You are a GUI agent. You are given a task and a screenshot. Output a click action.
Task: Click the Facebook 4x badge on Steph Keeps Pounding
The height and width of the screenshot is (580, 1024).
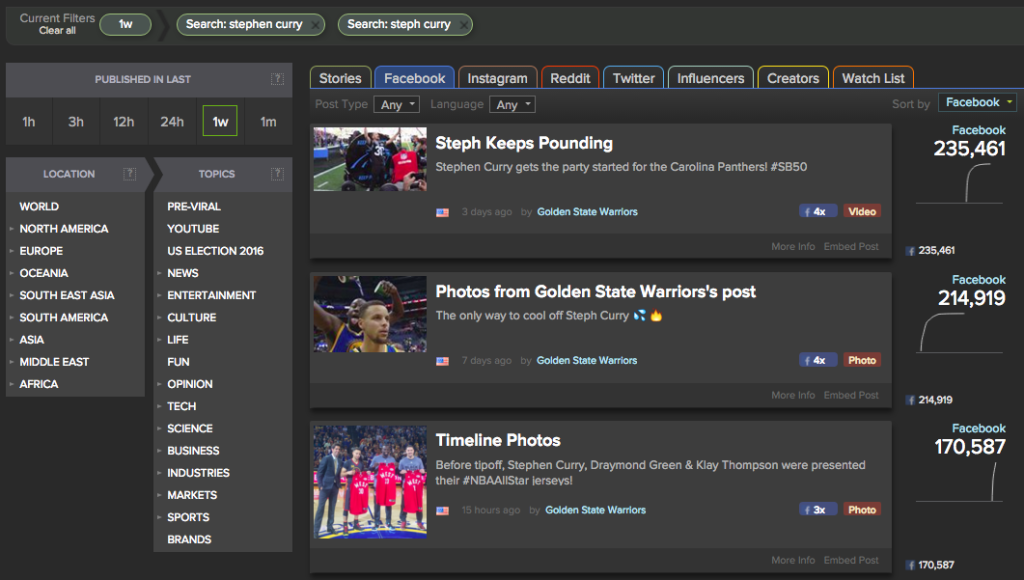(817, 212)
